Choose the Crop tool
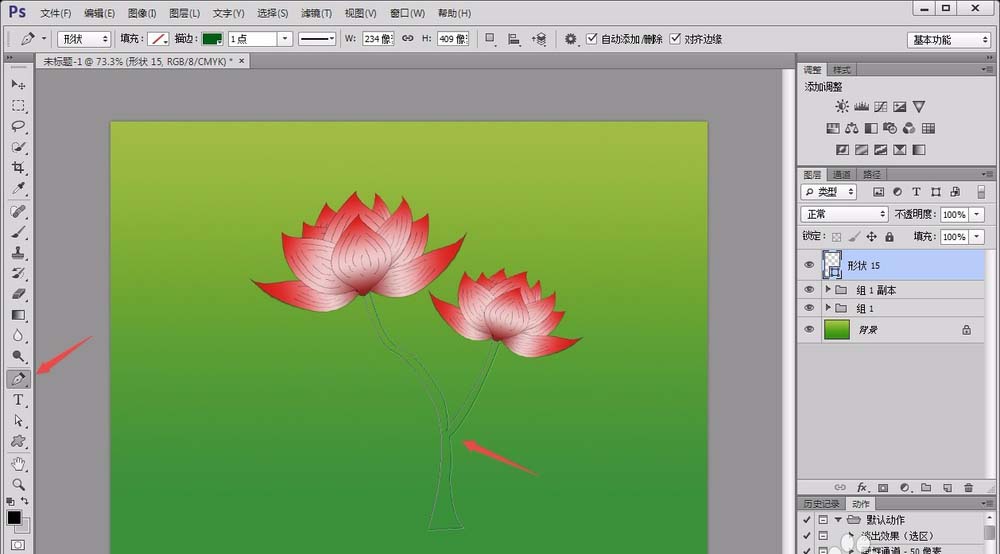The image size is (1000, 554). (x=18, y=168)
